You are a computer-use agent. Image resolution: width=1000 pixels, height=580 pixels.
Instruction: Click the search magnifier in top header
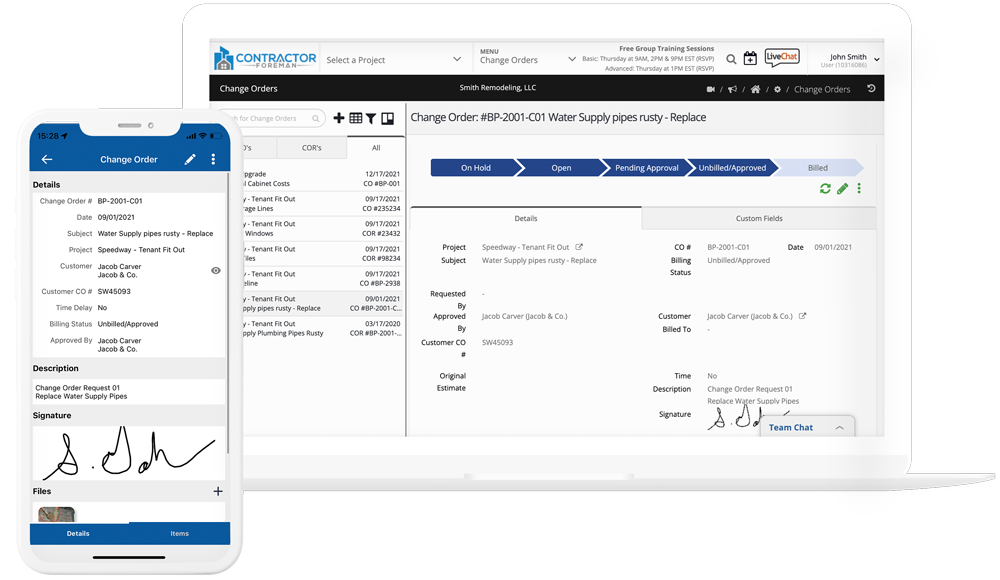click(731, 59)
